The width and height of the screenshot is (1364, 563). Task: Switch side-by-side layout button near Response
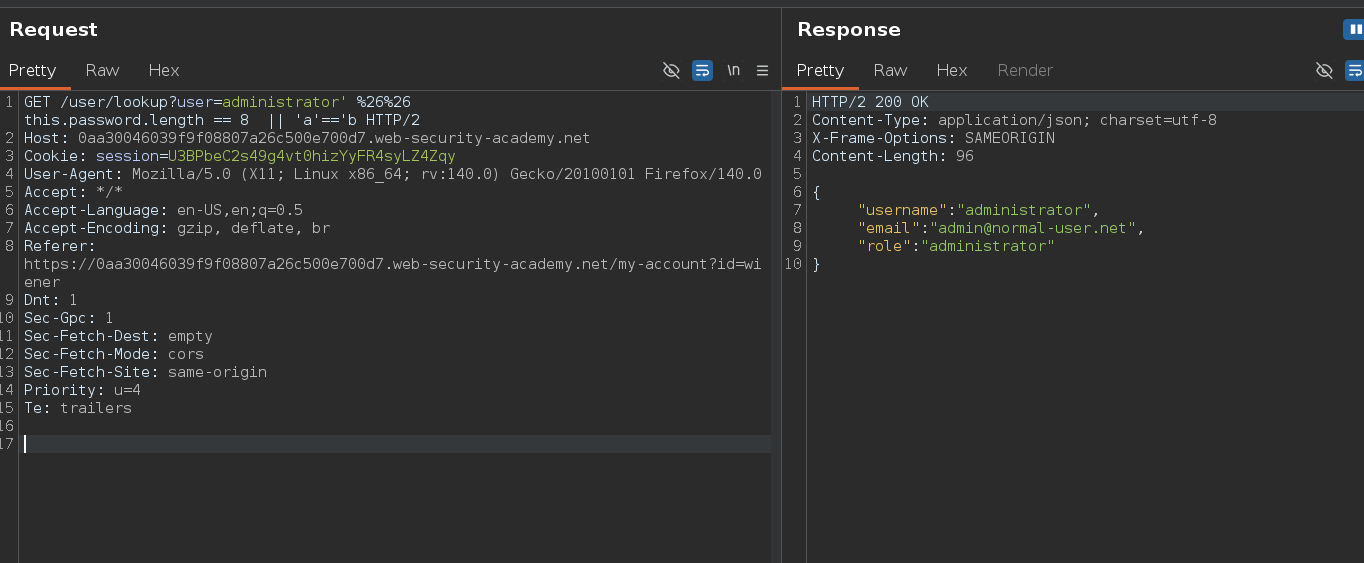1353,30
